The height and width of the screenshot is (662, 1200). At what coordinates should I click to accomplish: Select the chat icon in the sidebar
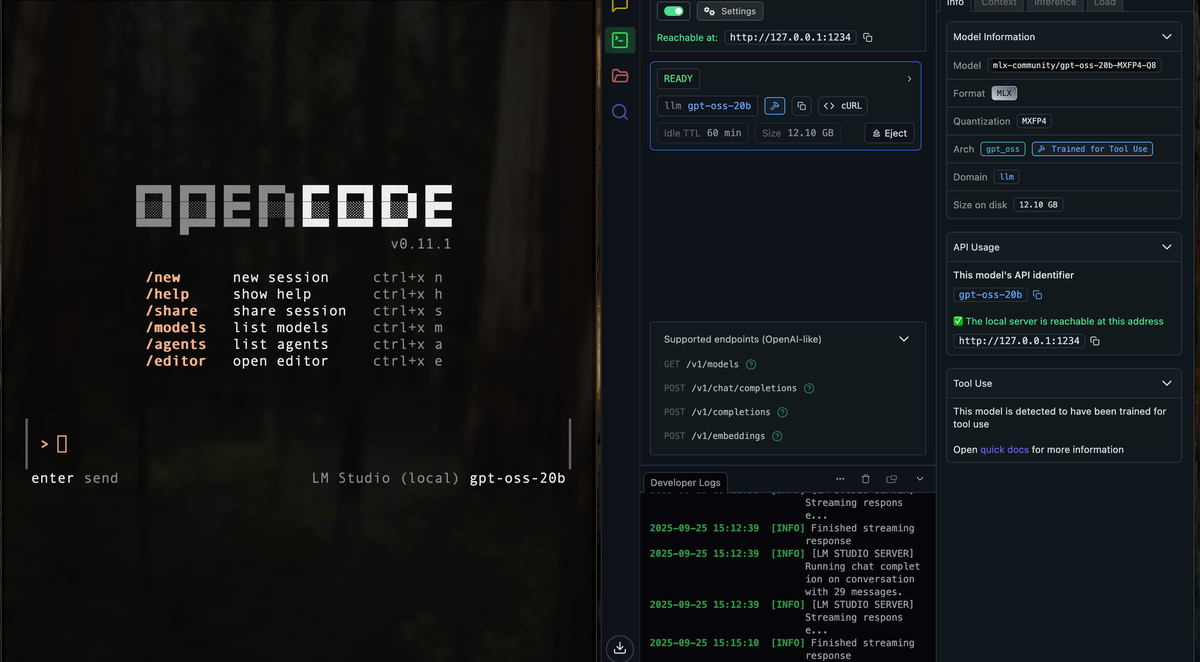click(620, 6)
